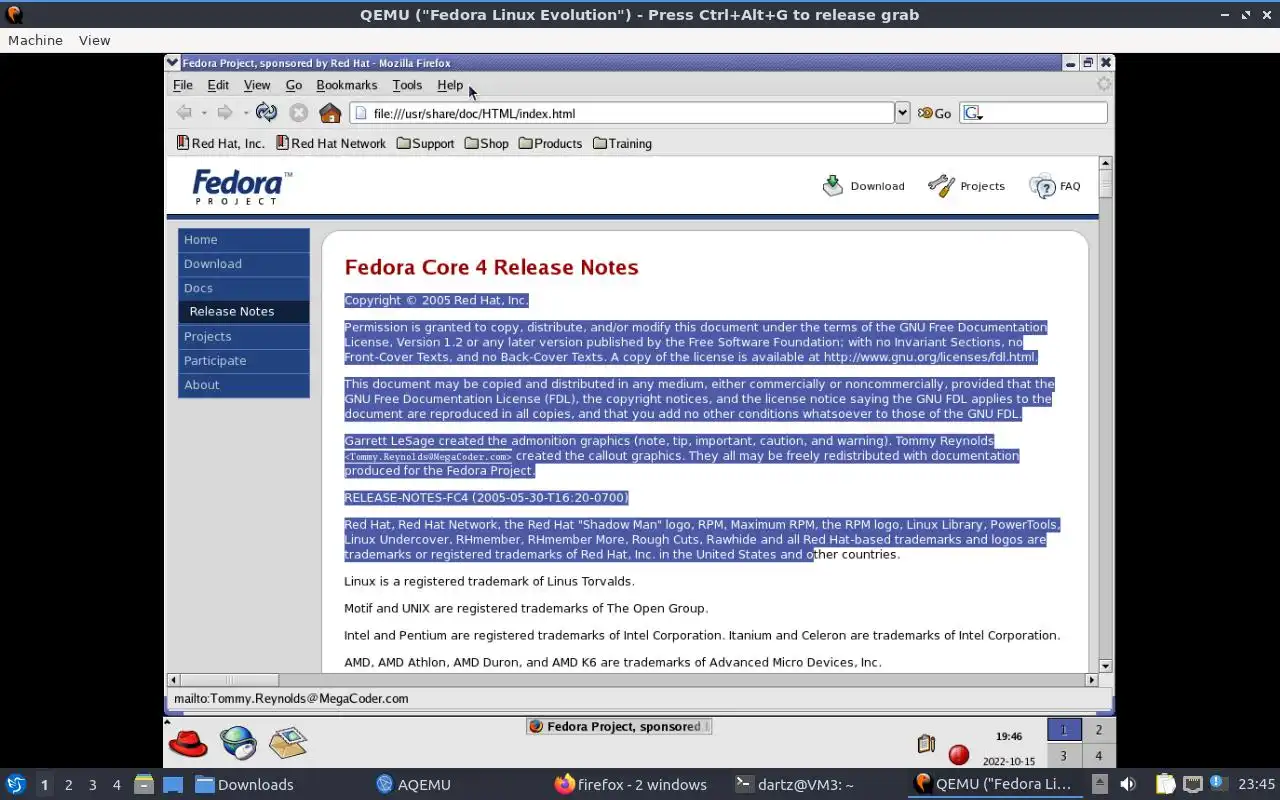Open the File menu
1280x800 pixels.
[183, 85]
